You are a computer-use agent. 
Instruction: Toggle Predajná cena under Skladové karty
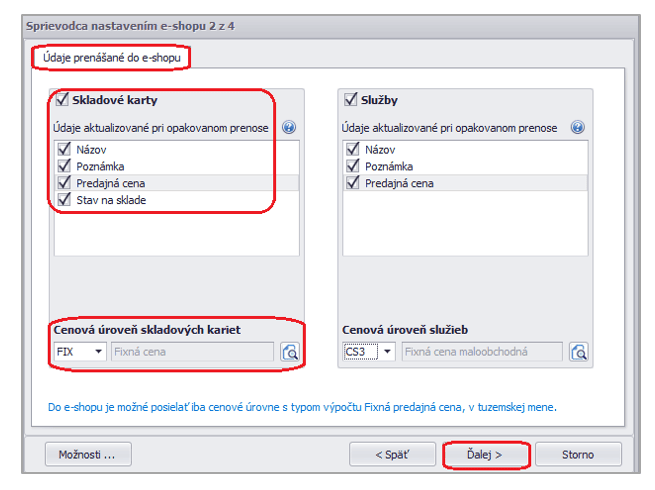(63, 183)
